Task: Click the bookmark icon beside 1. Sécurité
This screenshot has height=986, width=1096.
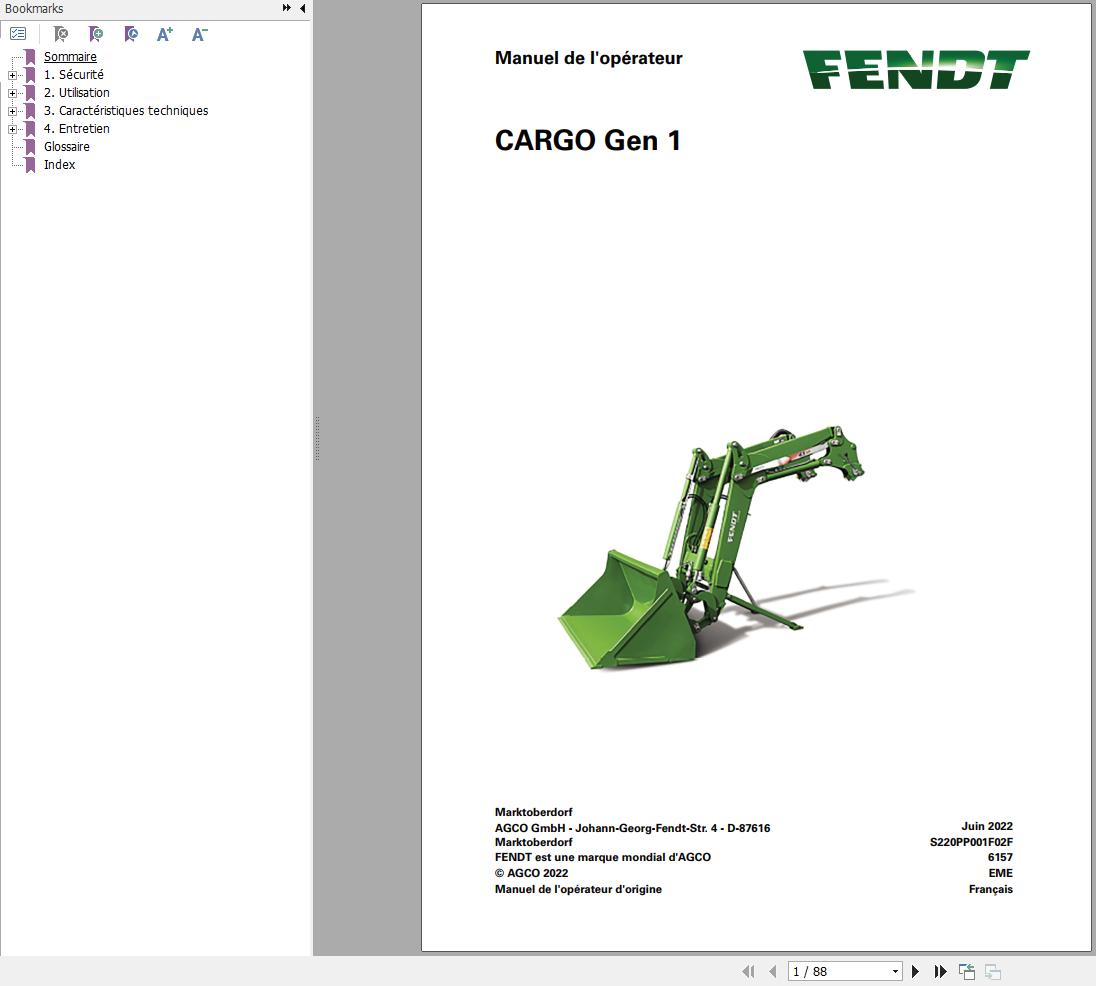Action: point(30,75)
